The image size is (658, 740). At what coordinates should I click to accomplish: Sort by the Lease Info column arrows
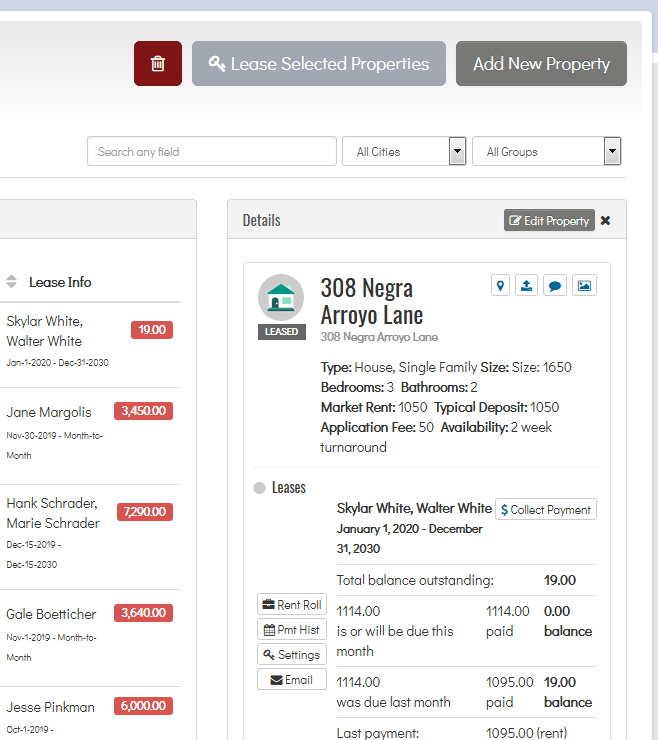(x=11, y=282)
